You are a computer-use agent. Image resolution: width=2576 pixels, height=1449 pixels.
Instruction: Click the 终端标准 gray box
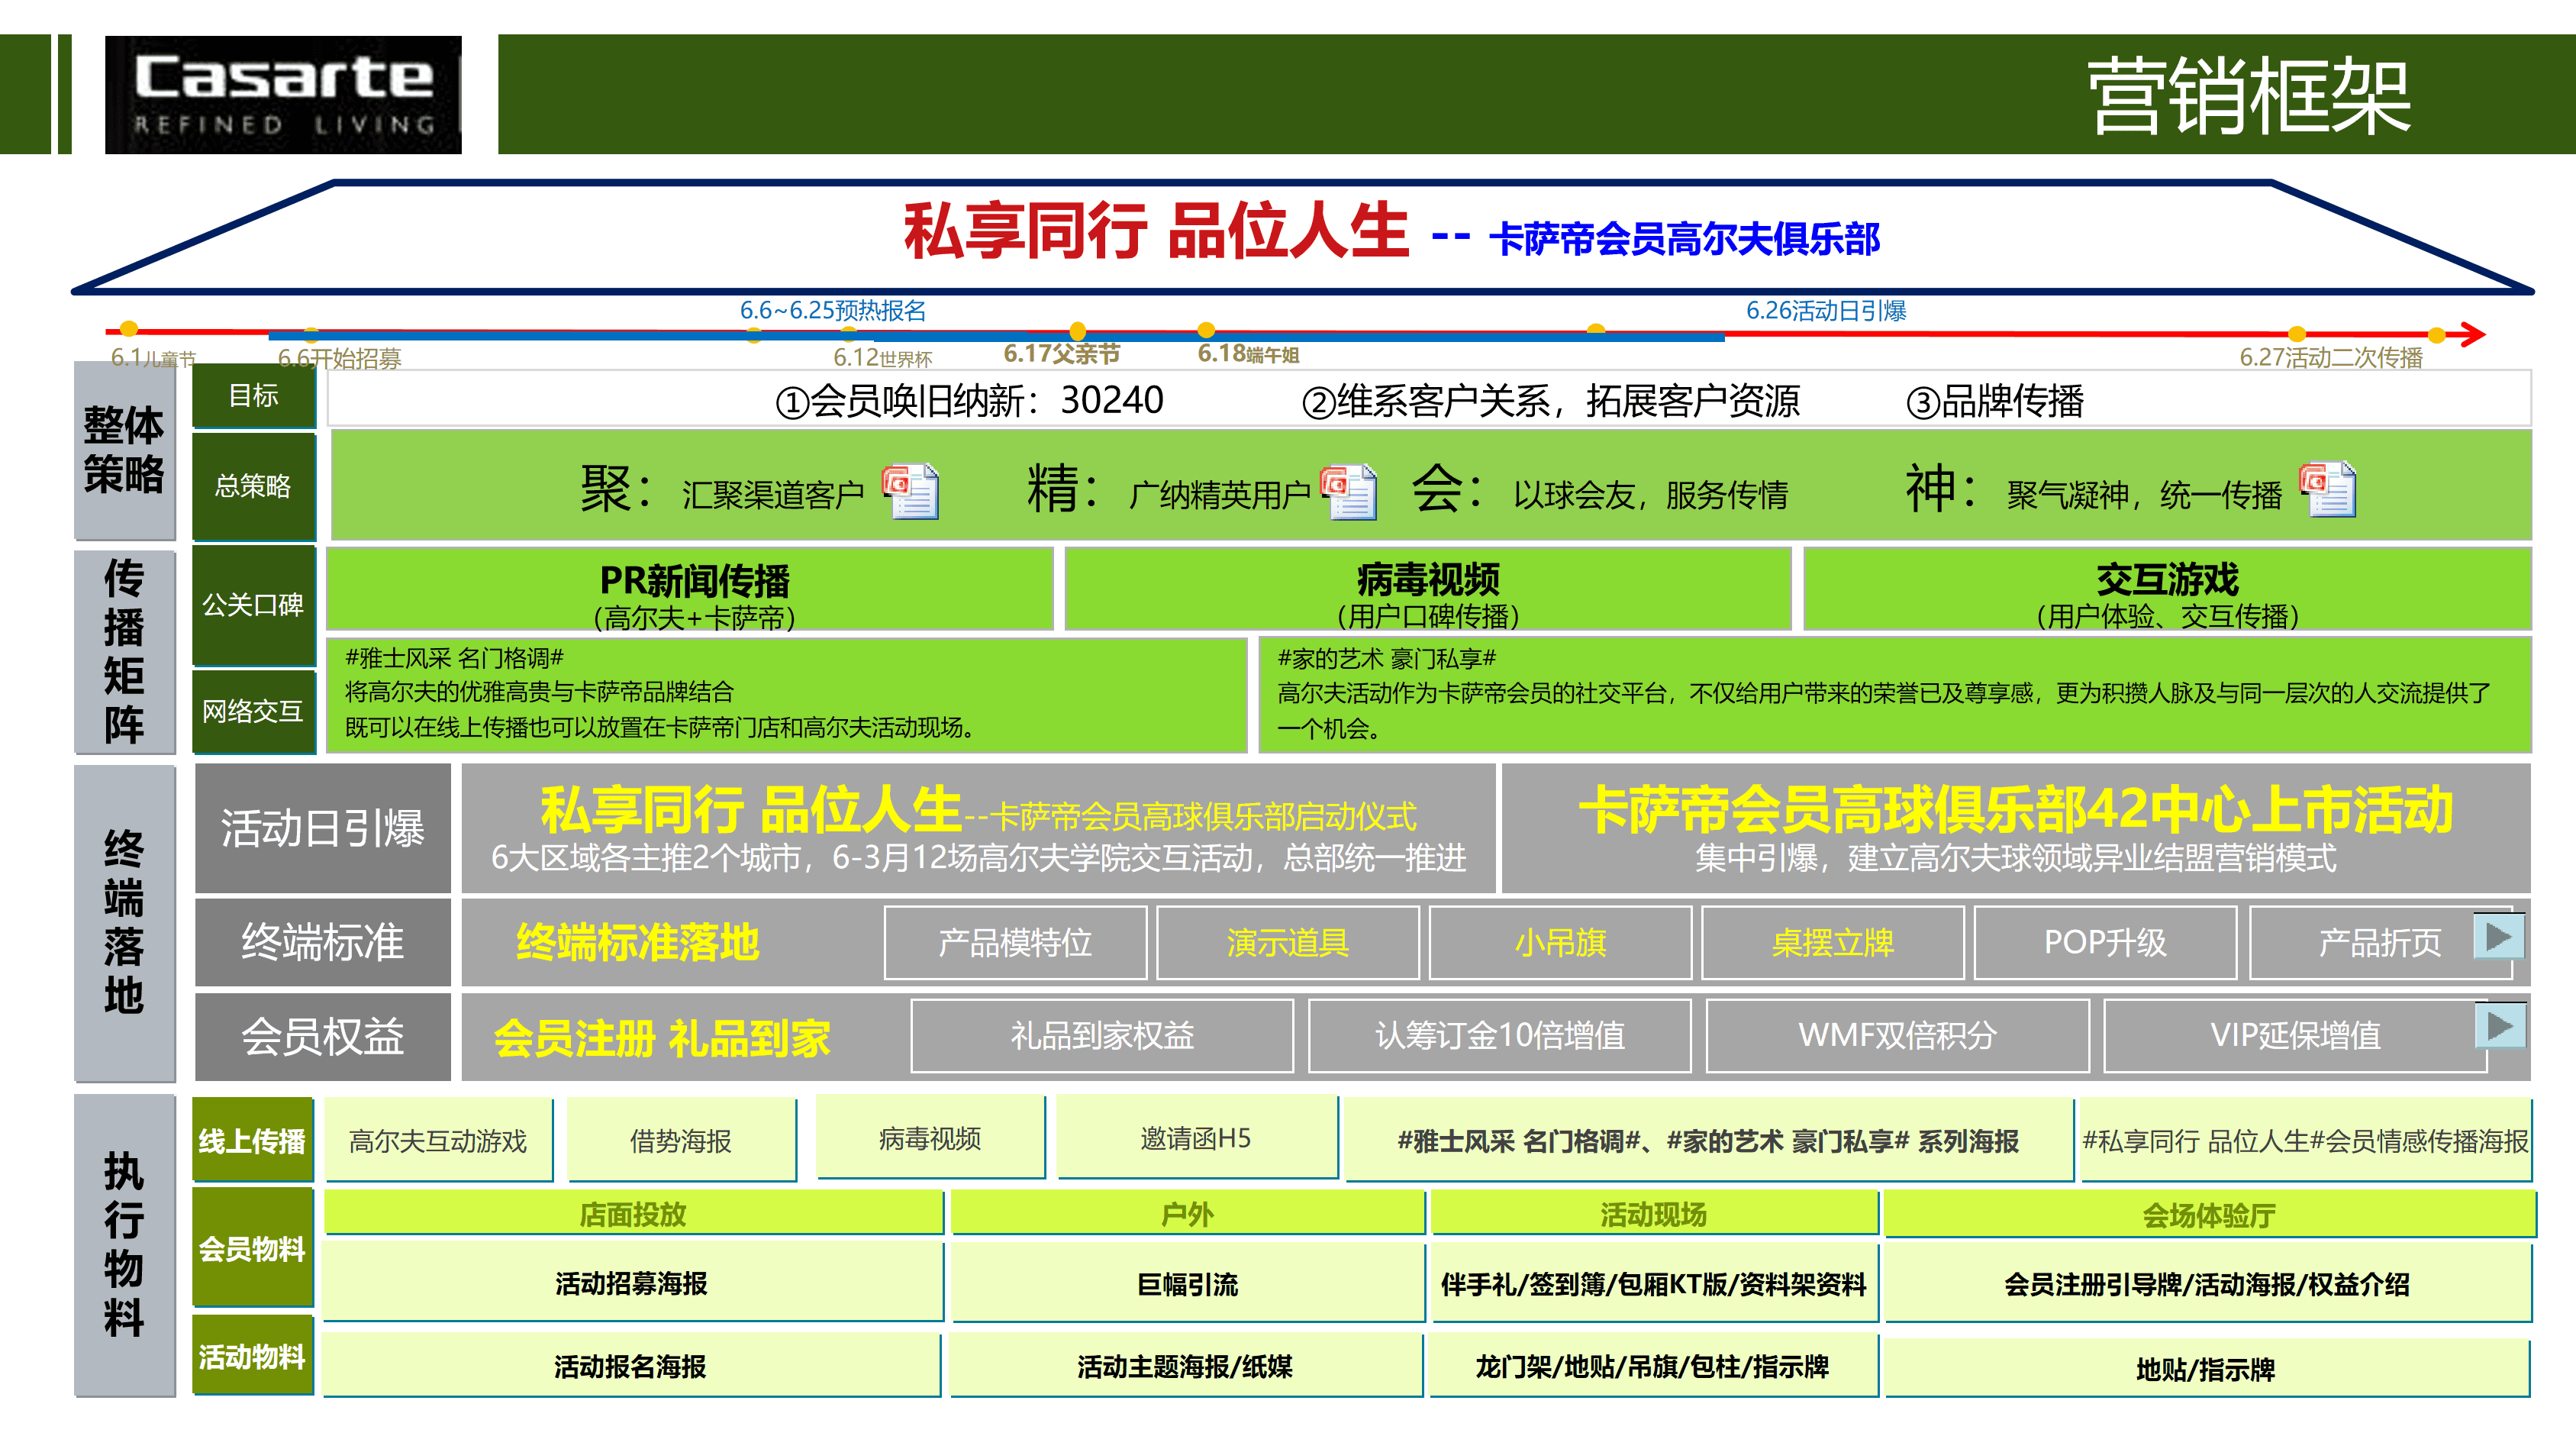point(323,942)
